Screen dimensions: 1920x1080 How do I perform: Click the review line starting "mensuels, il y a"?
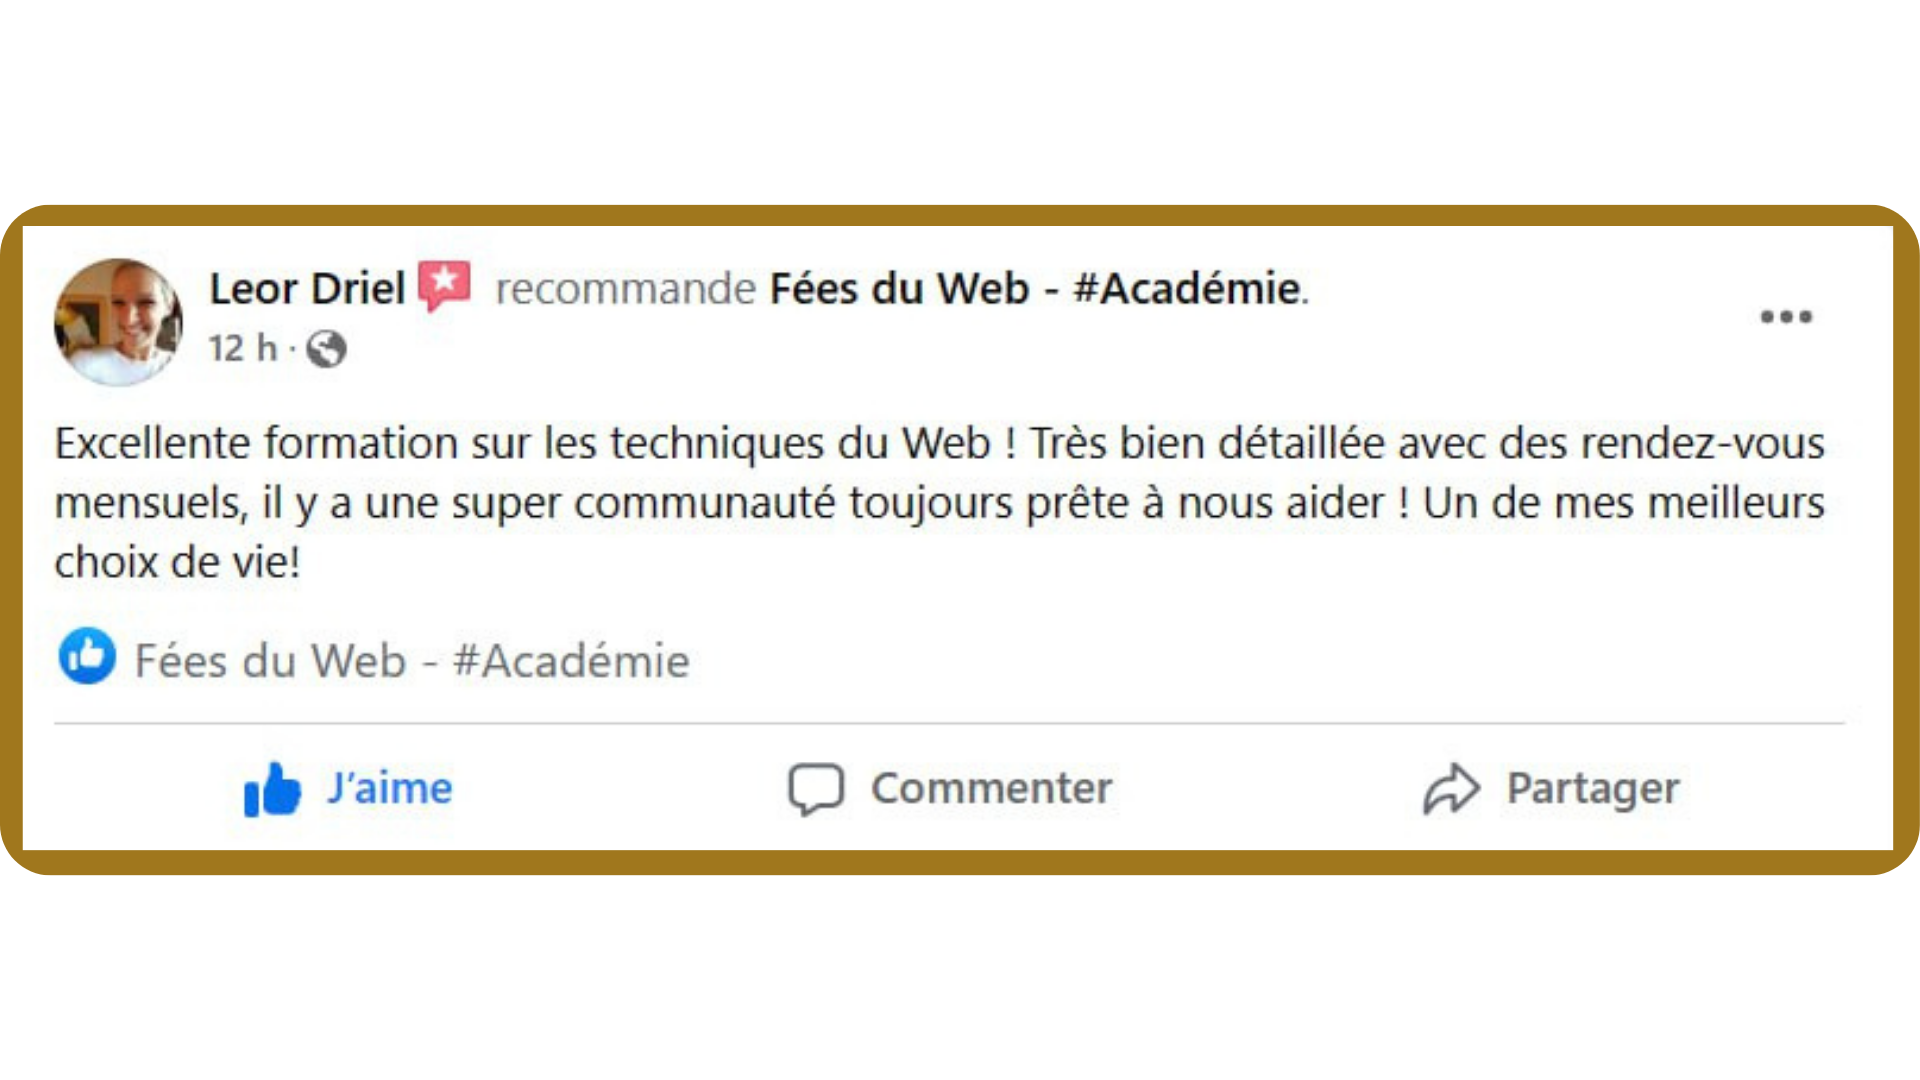939,503
